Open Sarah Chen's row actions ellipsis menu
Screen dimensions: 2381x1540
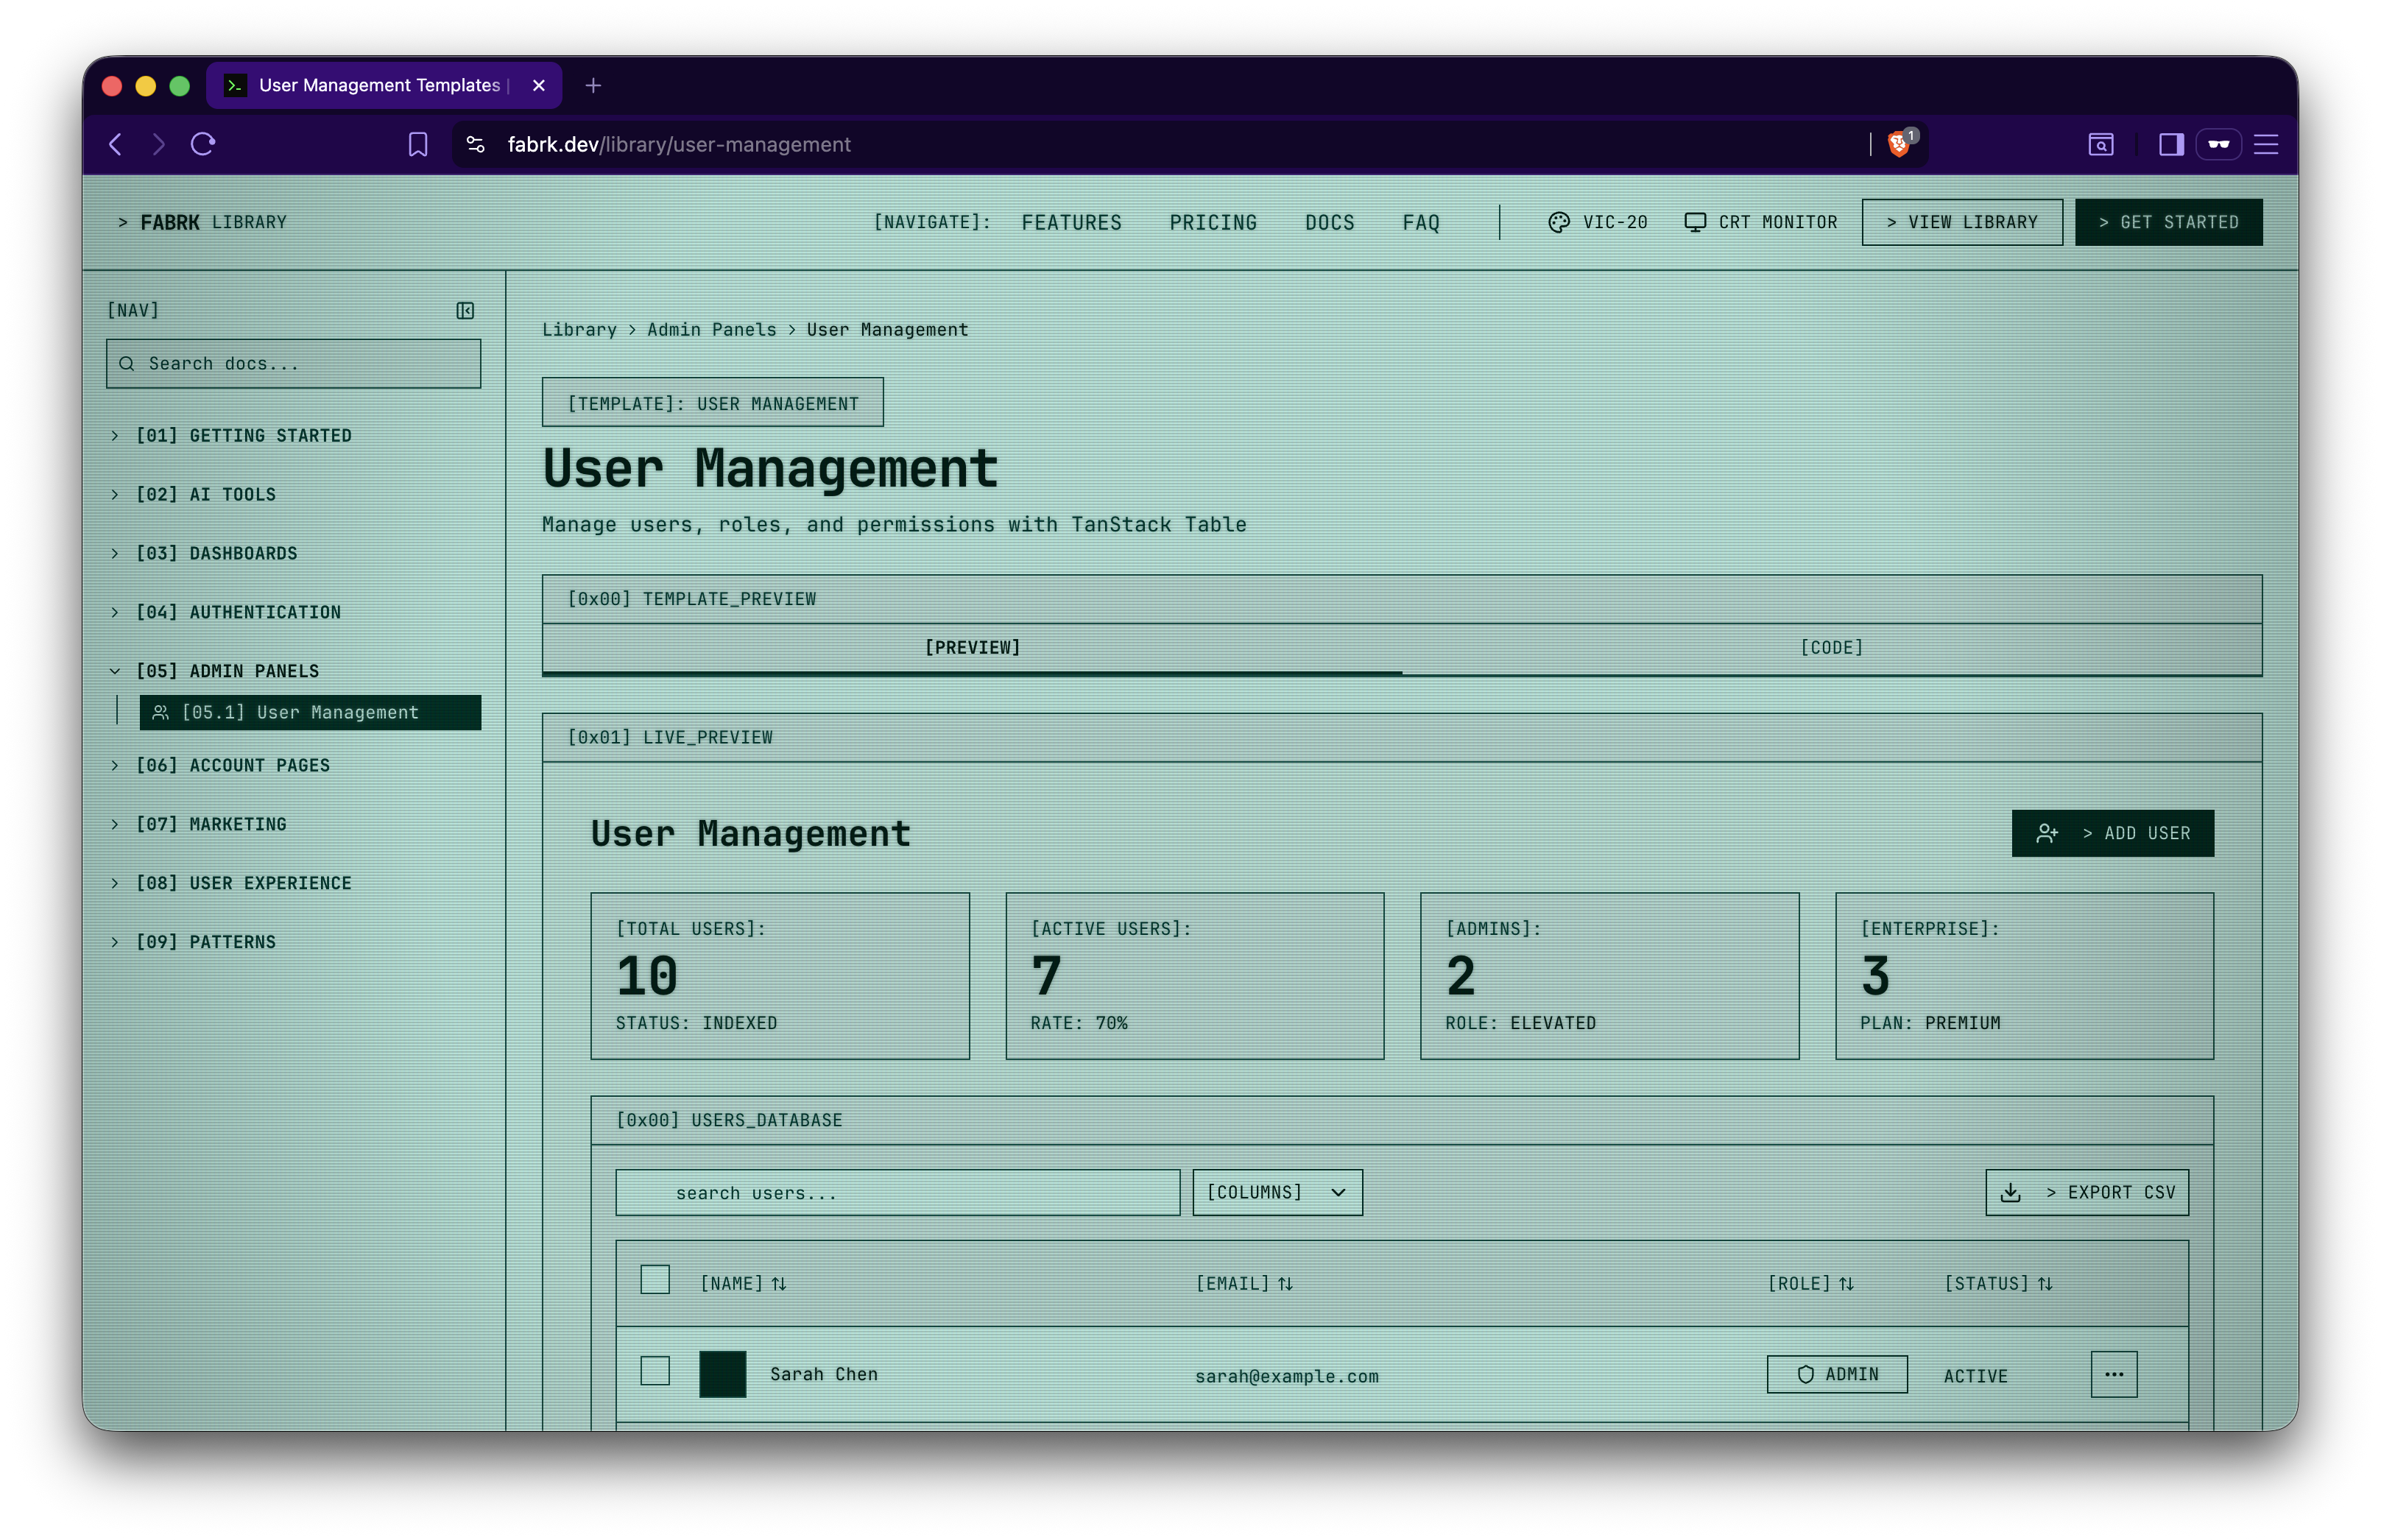[x=2114, y=1374]
